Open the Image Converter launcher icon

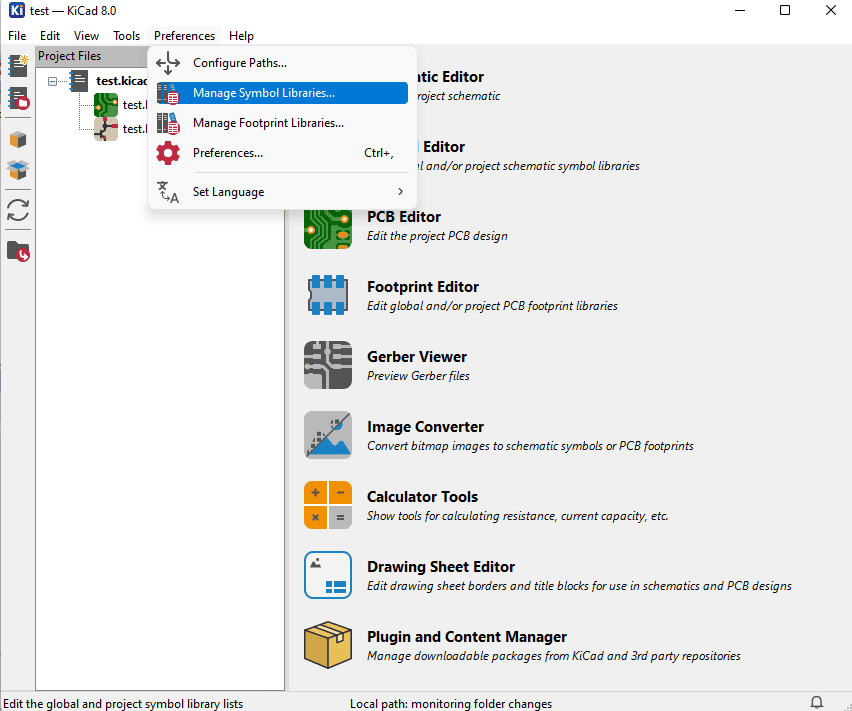(328, 435)
